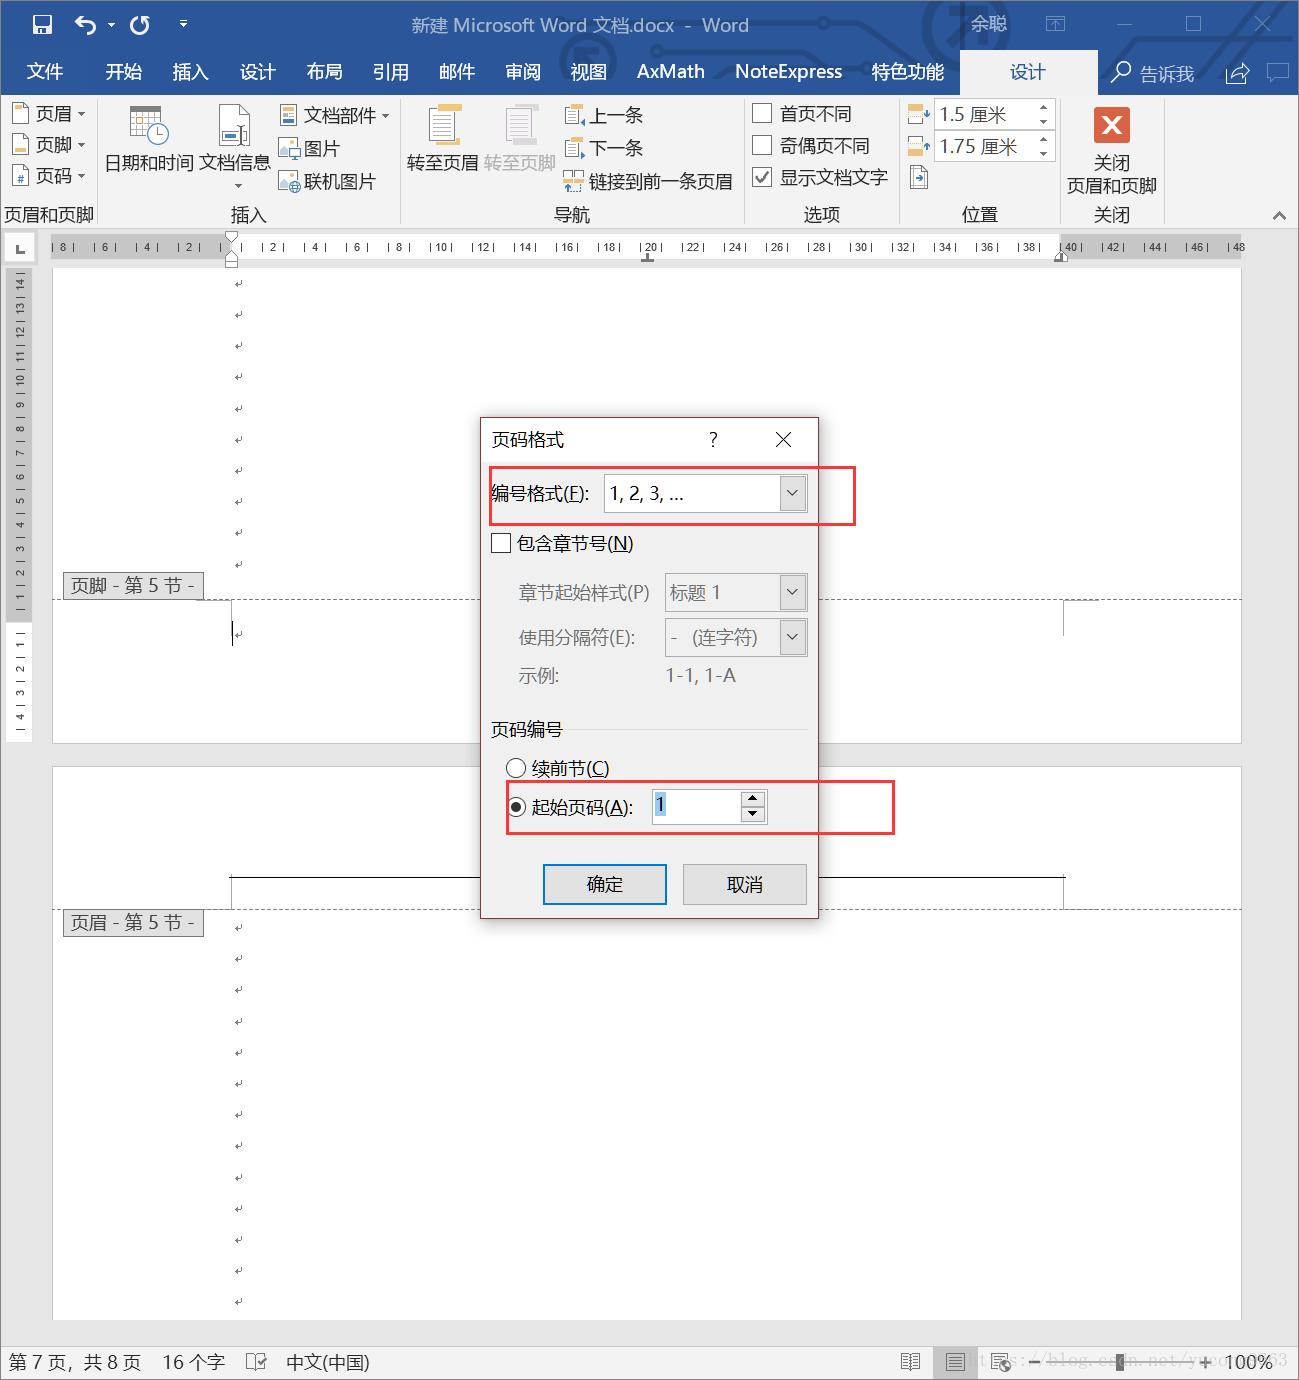Image resolution: width=1299 pixels, height=1380 pixels.
Task: Click the Share icon in the ribbon
Action: pyautogui.click(x=1237, y=73)
